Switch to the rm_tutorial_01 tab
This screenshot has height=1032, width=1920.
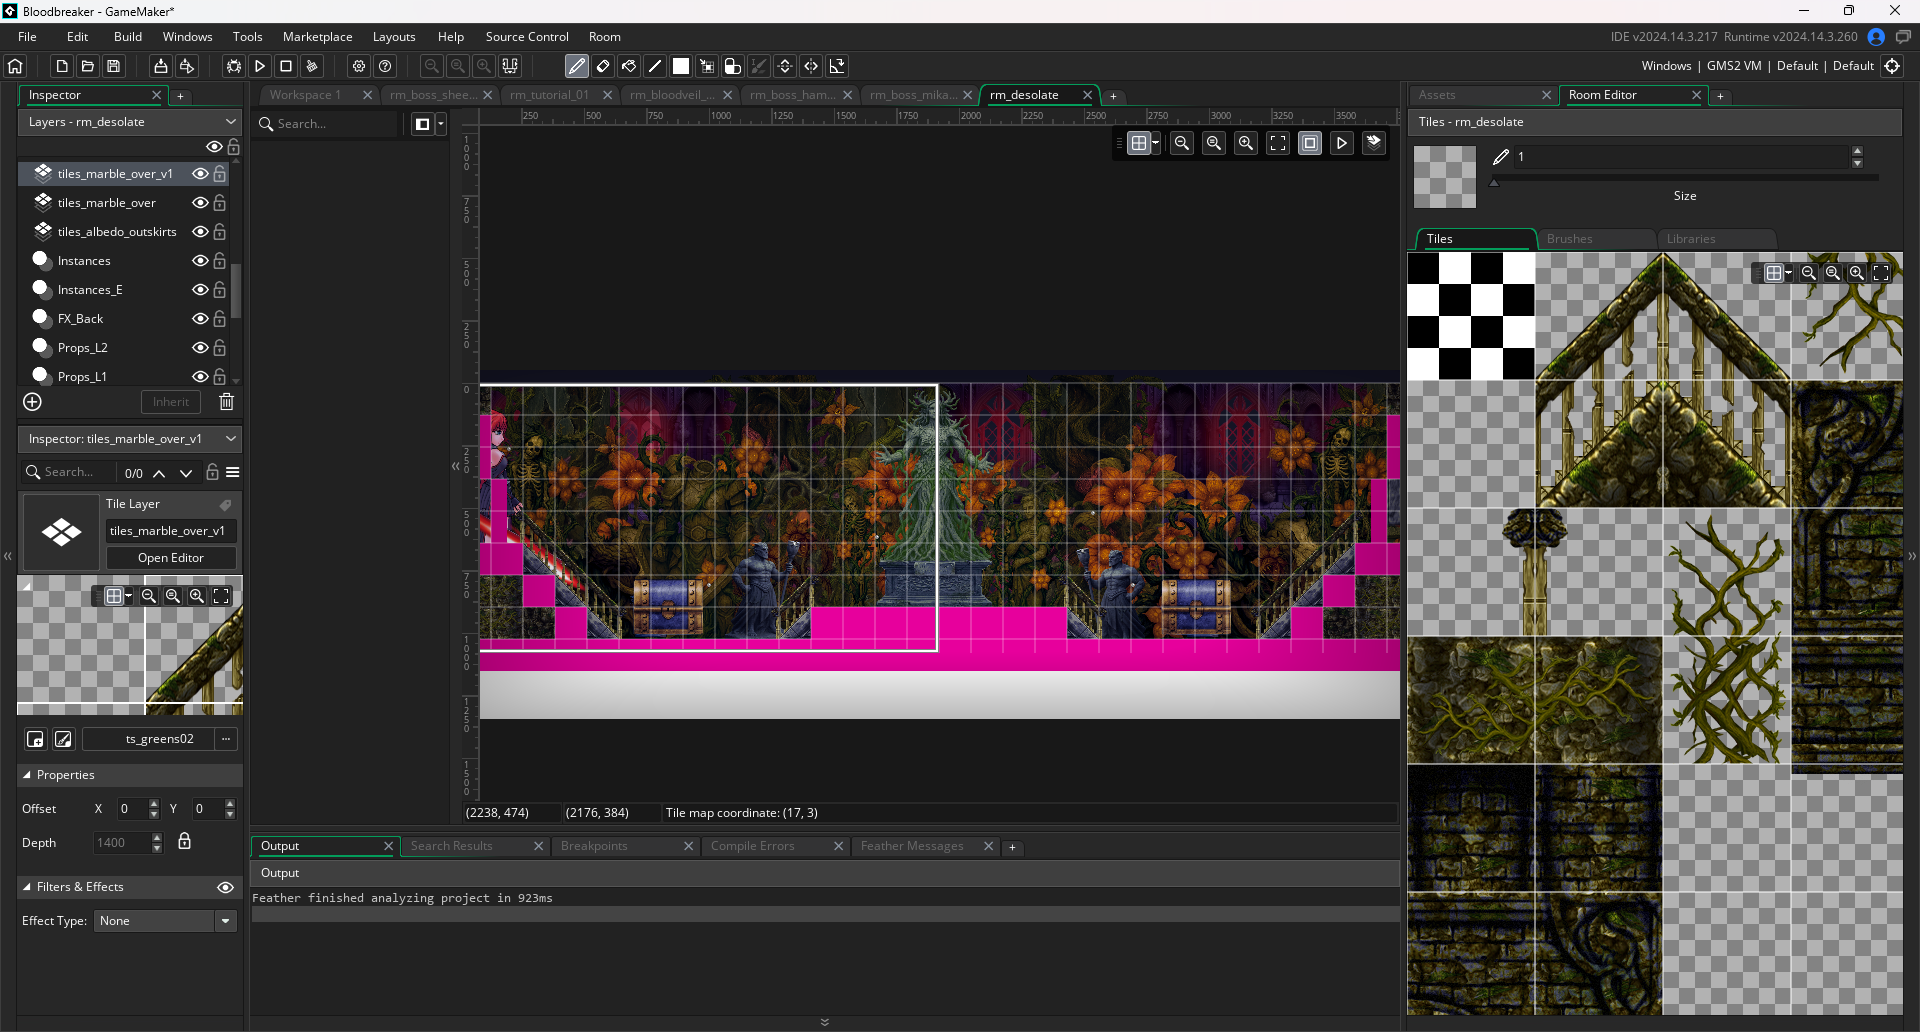pyautogui.click(x=549, y=95)
